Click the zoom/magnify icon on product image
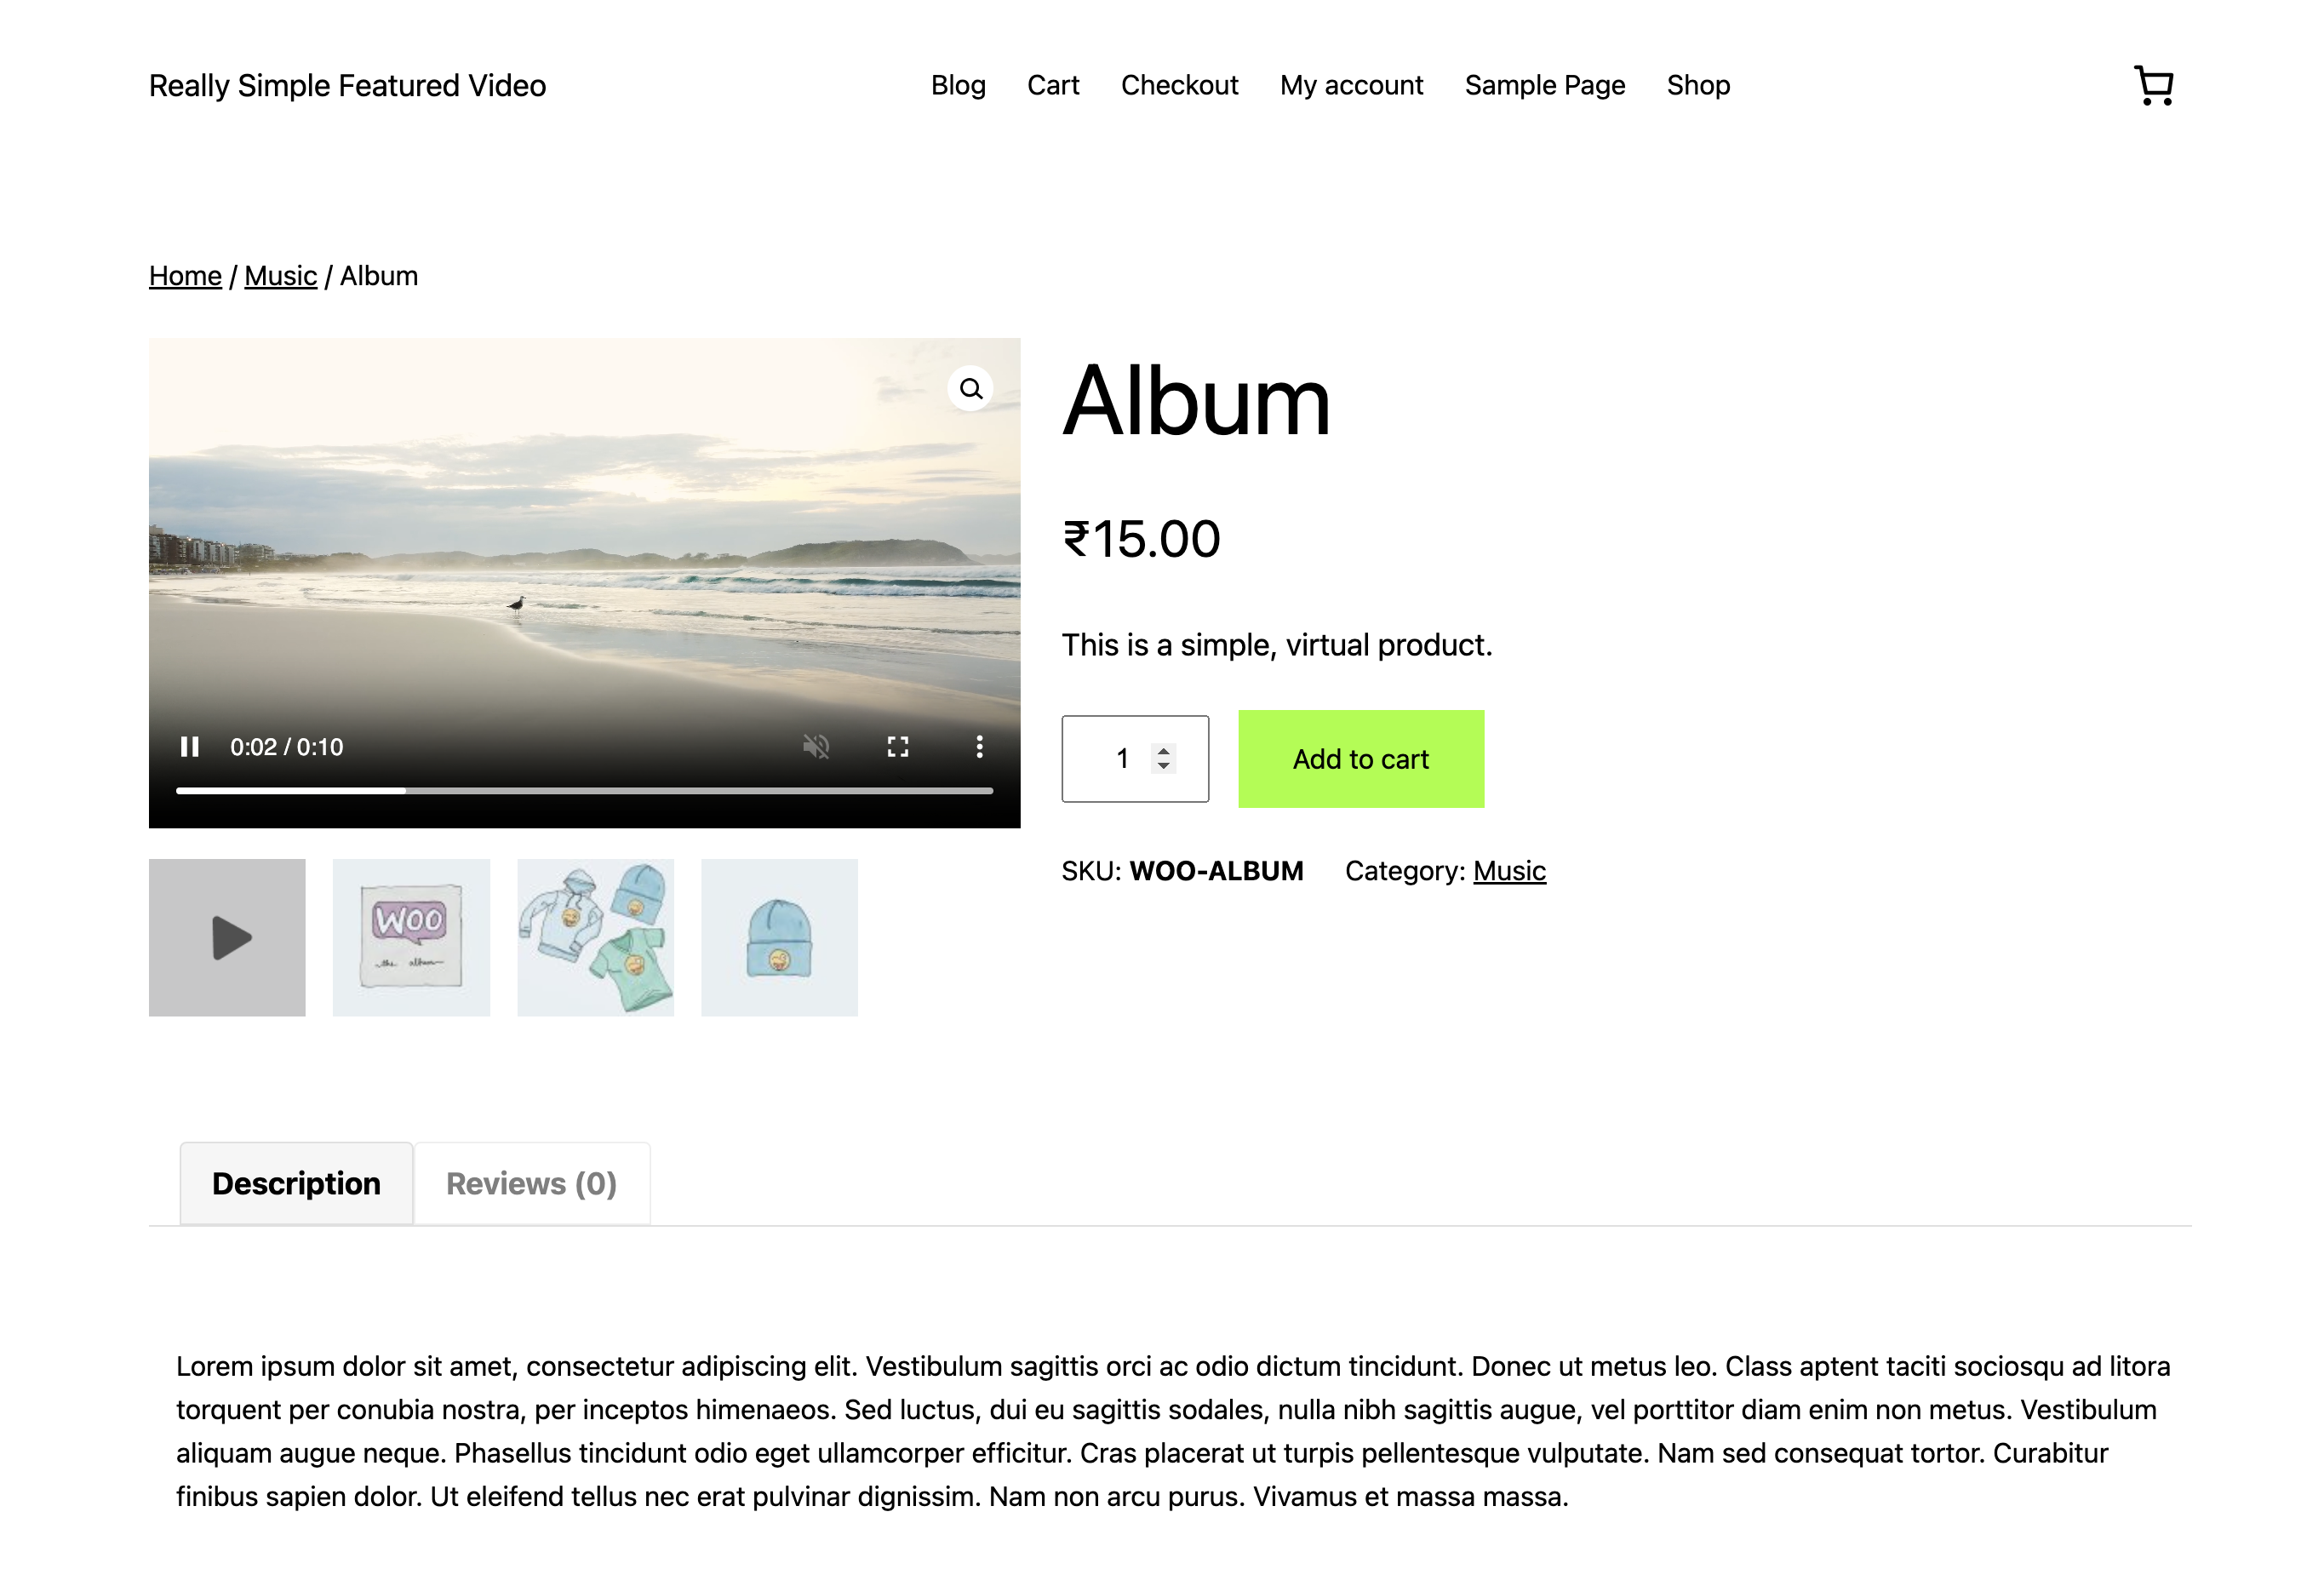2324x1592 pixels. 970,387
